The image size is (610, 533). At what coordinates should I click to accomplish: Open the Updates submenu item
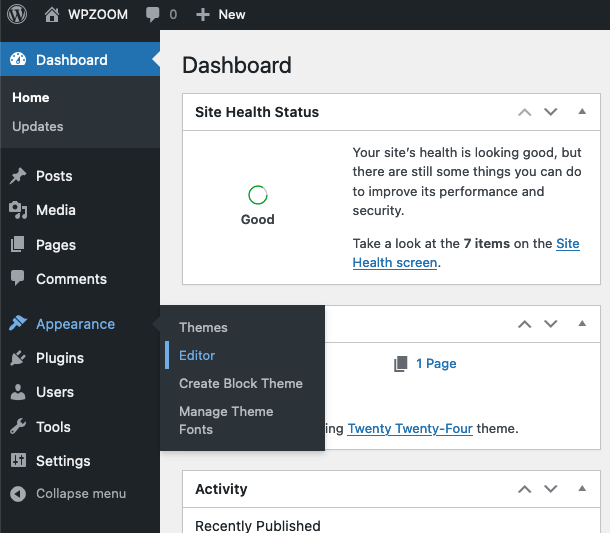coord(38,126)
